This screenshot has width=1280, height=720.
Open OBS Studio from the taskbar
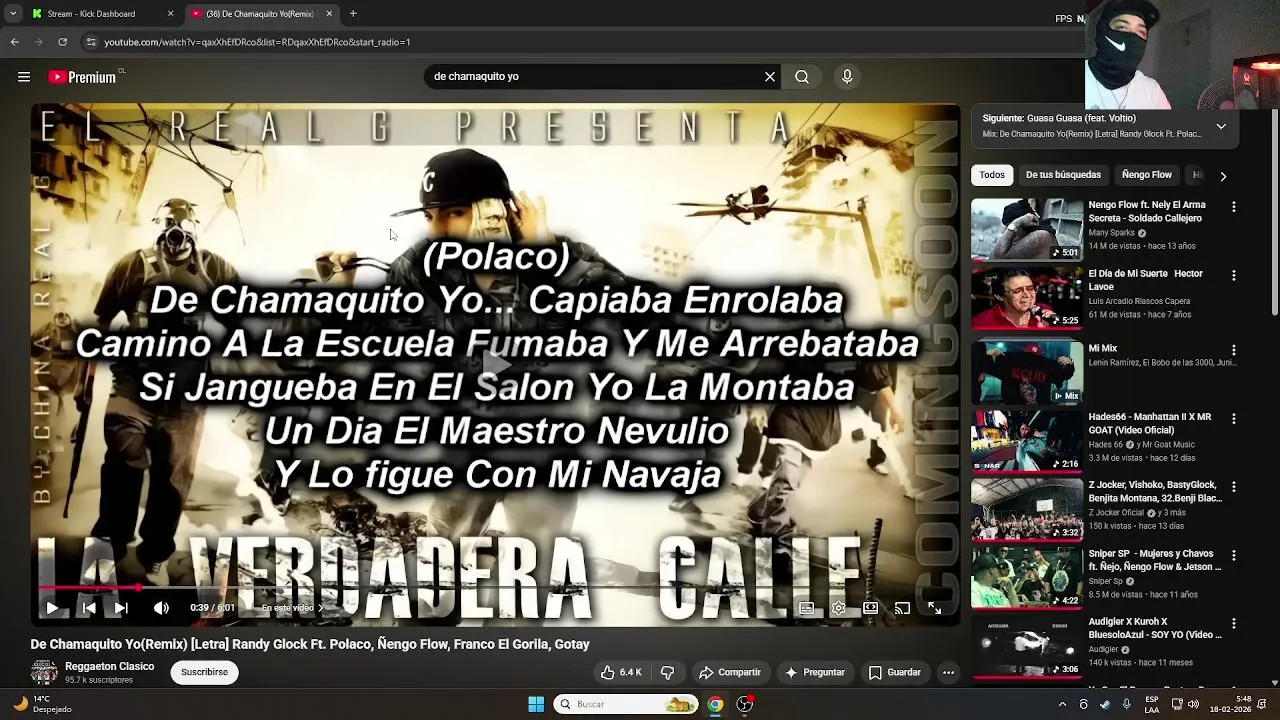745,704
